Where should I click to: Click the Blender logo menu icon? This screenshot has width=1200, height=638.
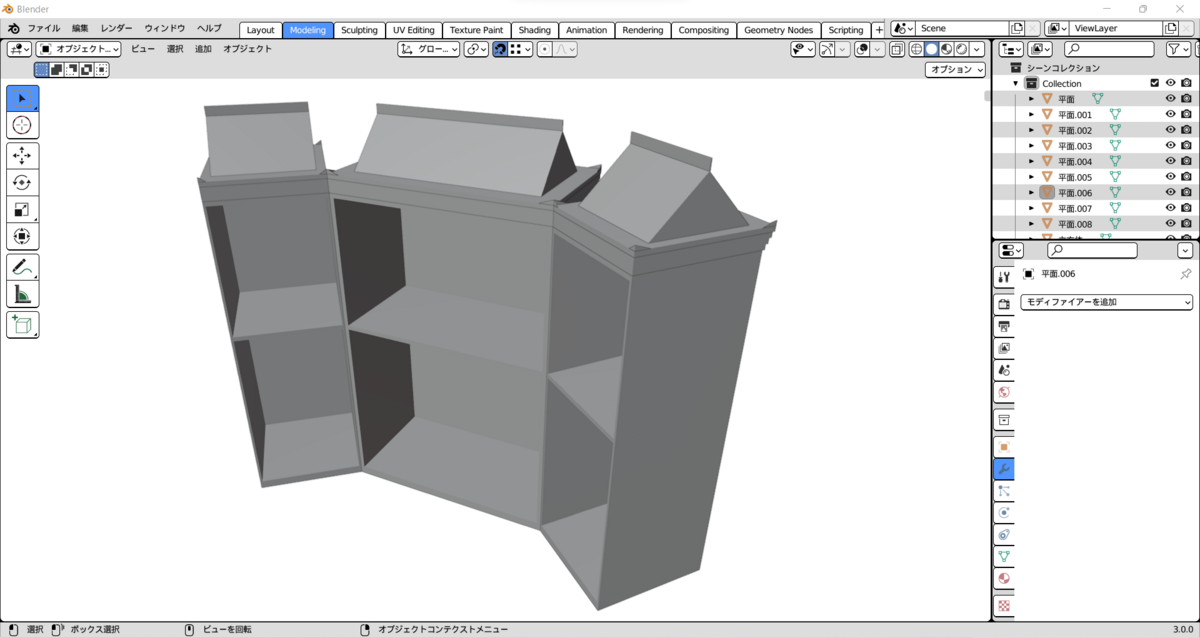pos(14,29)
